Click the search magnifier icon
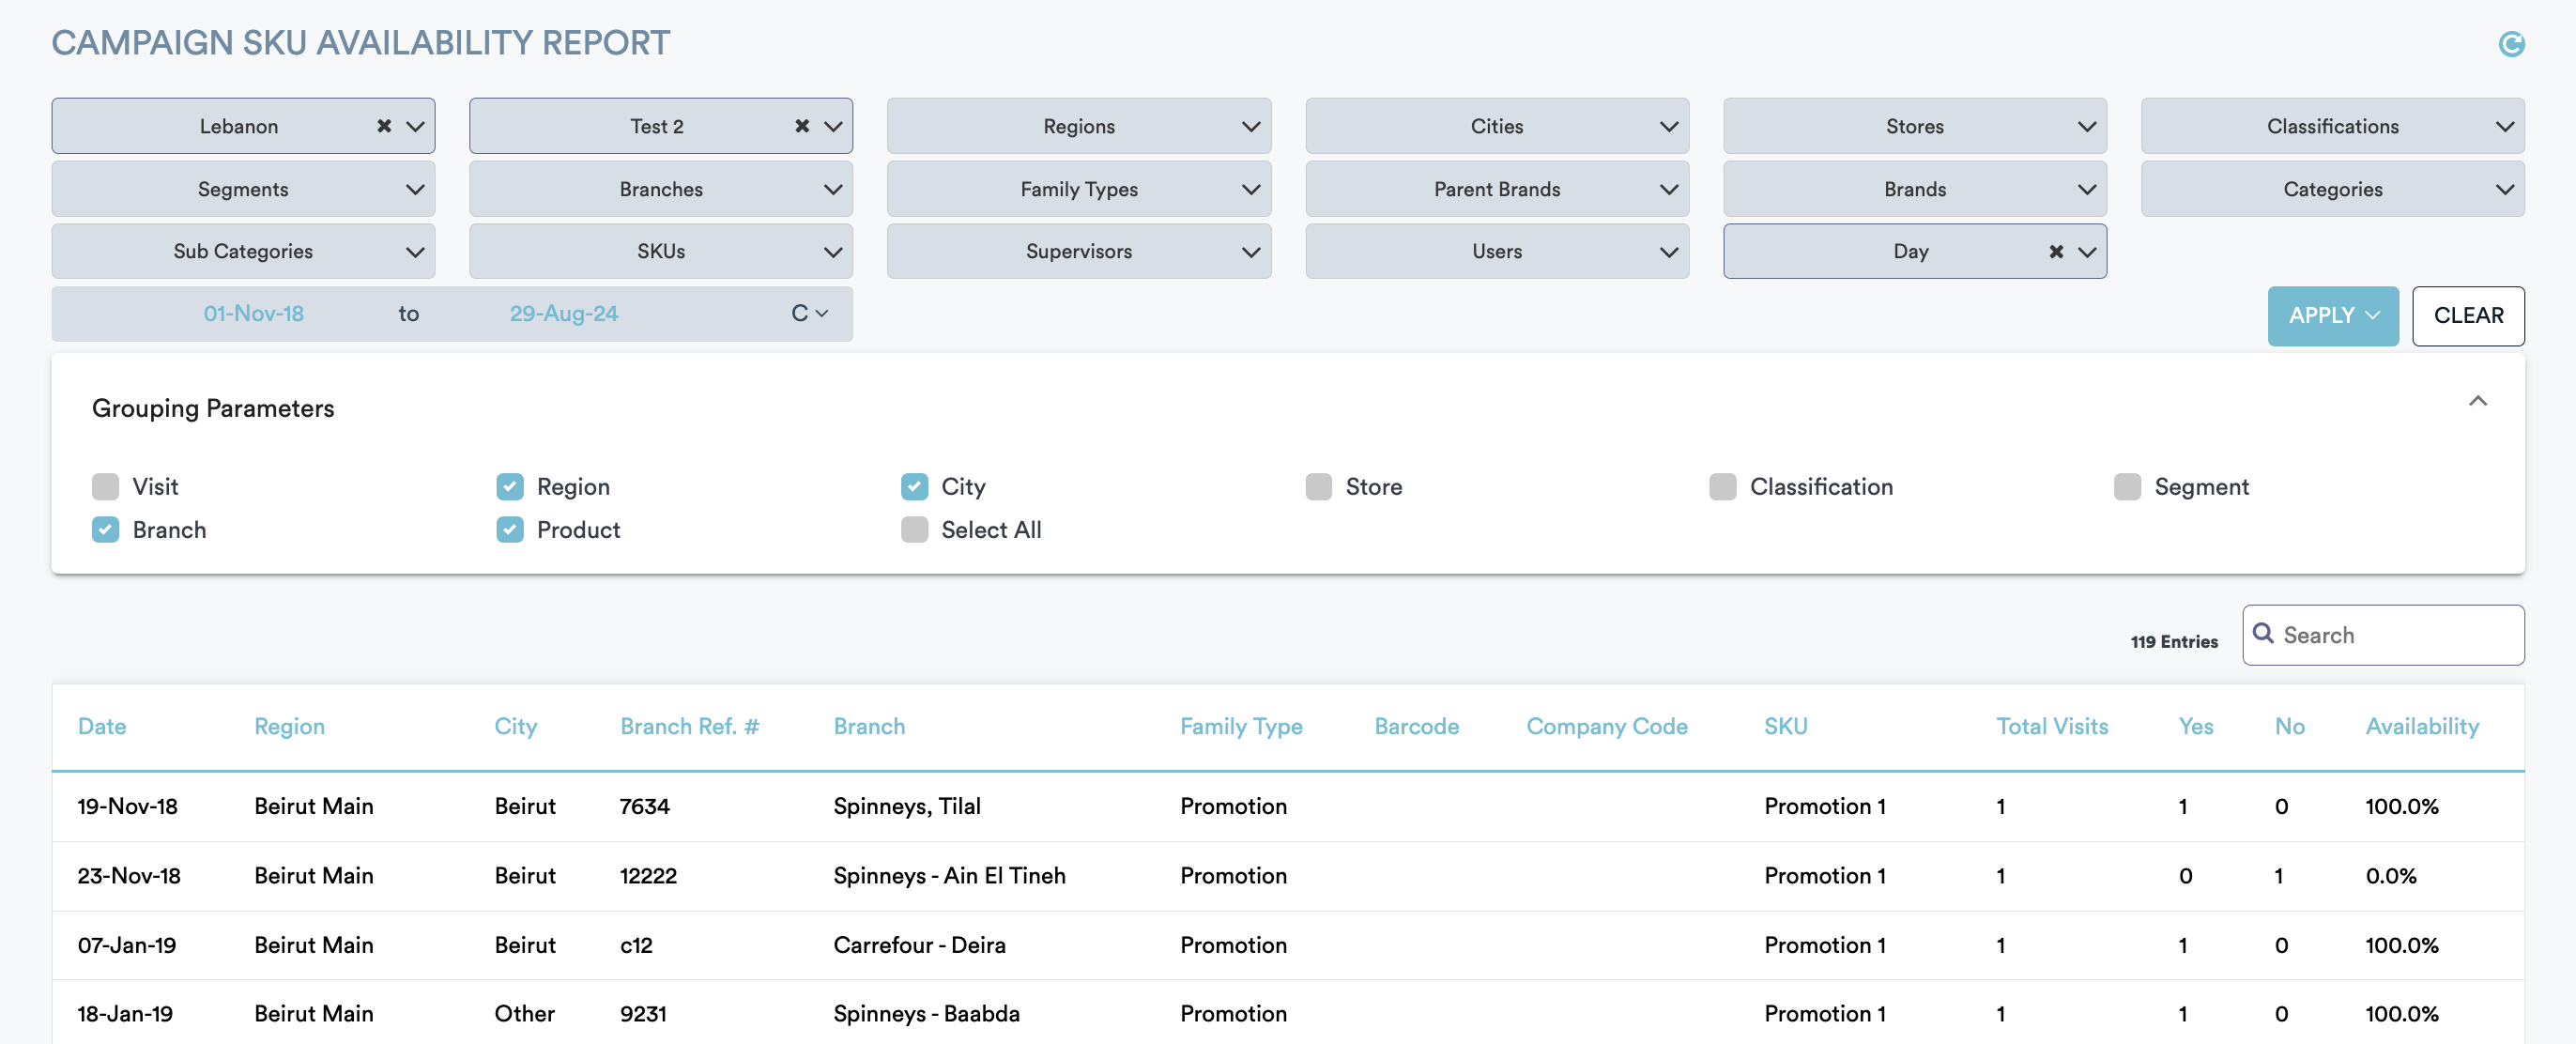 click(x=2263, y=634)
